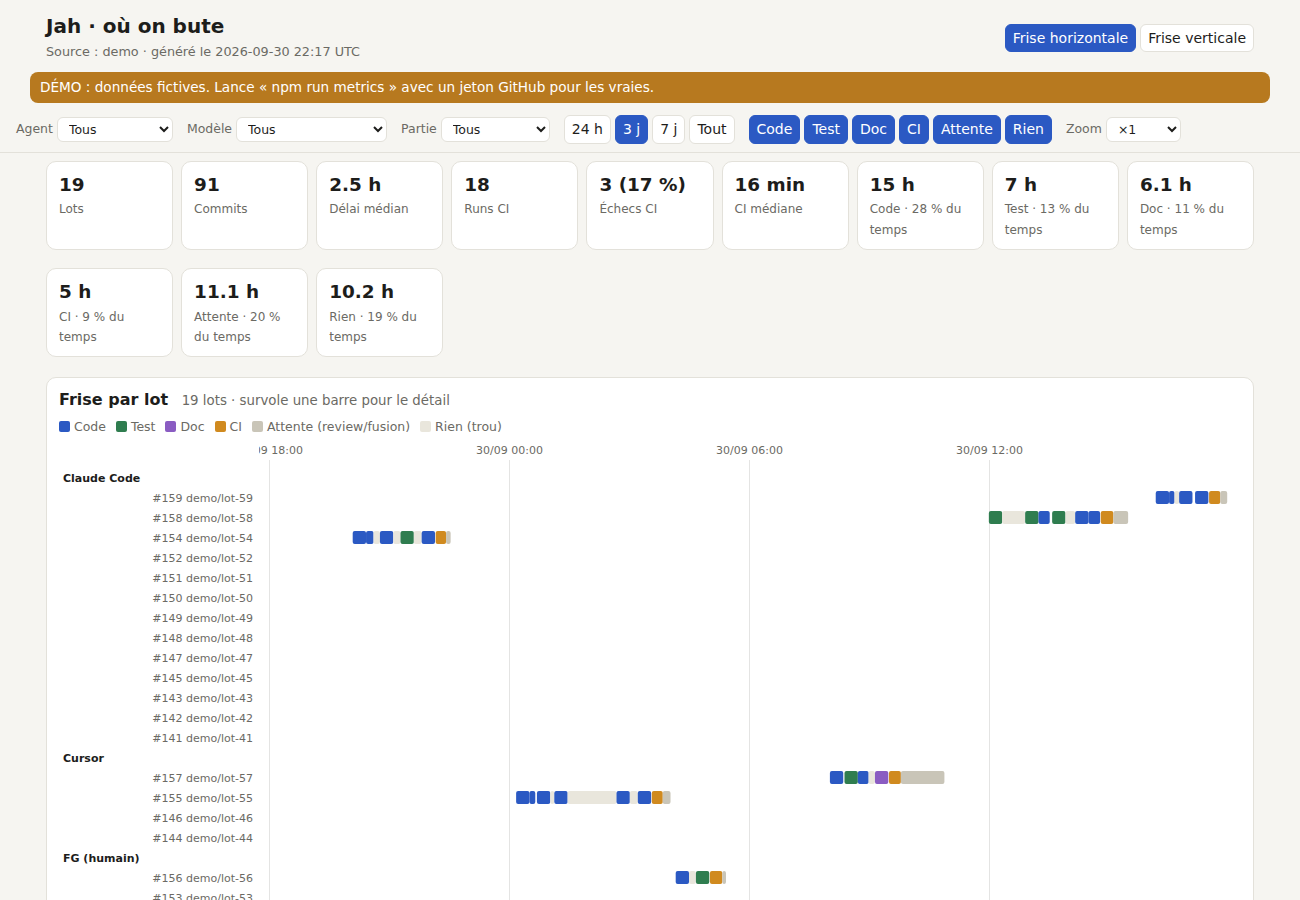Click the blue Code legend swatch
Viewport: 1300px width, 900px height.
coord(65,426)
